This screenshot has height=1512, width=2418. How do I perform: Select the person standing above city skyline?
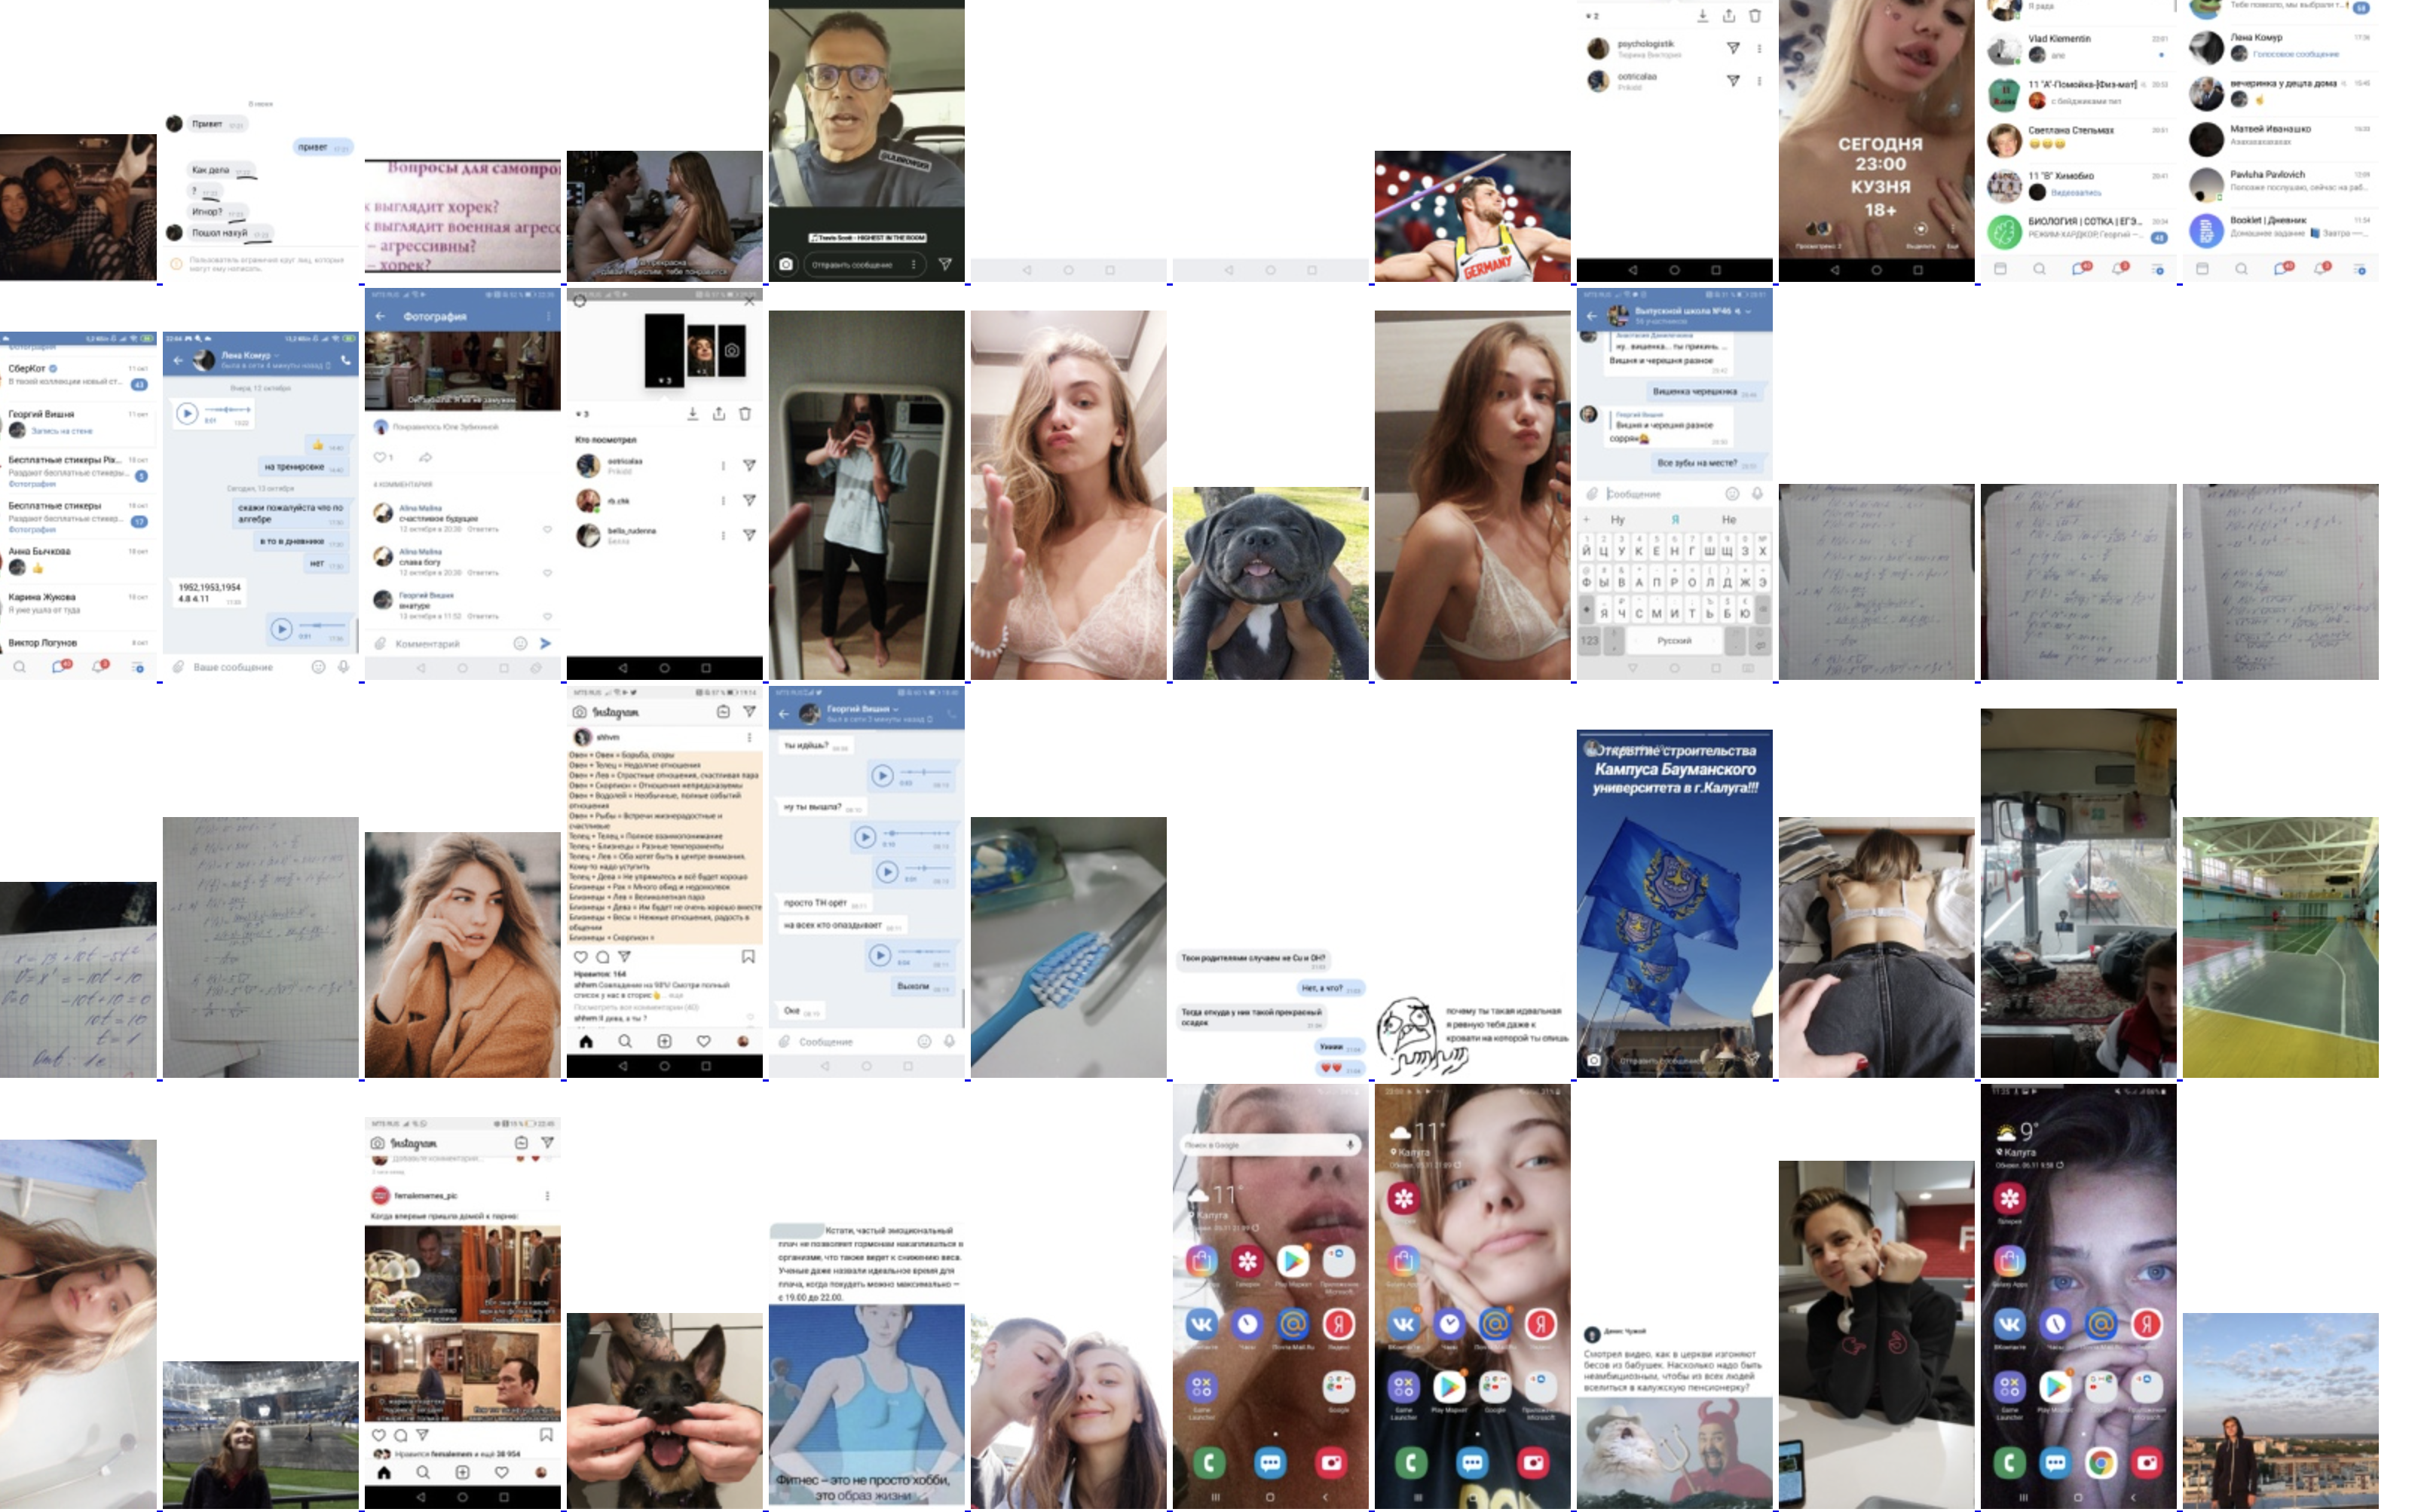[2280, 1410]
